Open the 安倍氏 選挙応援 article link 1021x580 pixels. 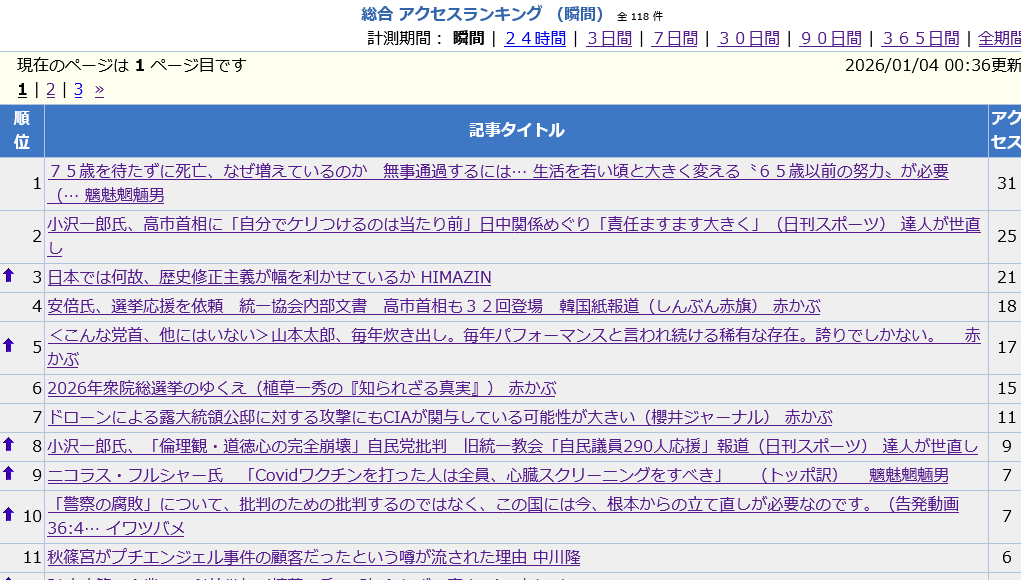433,306
